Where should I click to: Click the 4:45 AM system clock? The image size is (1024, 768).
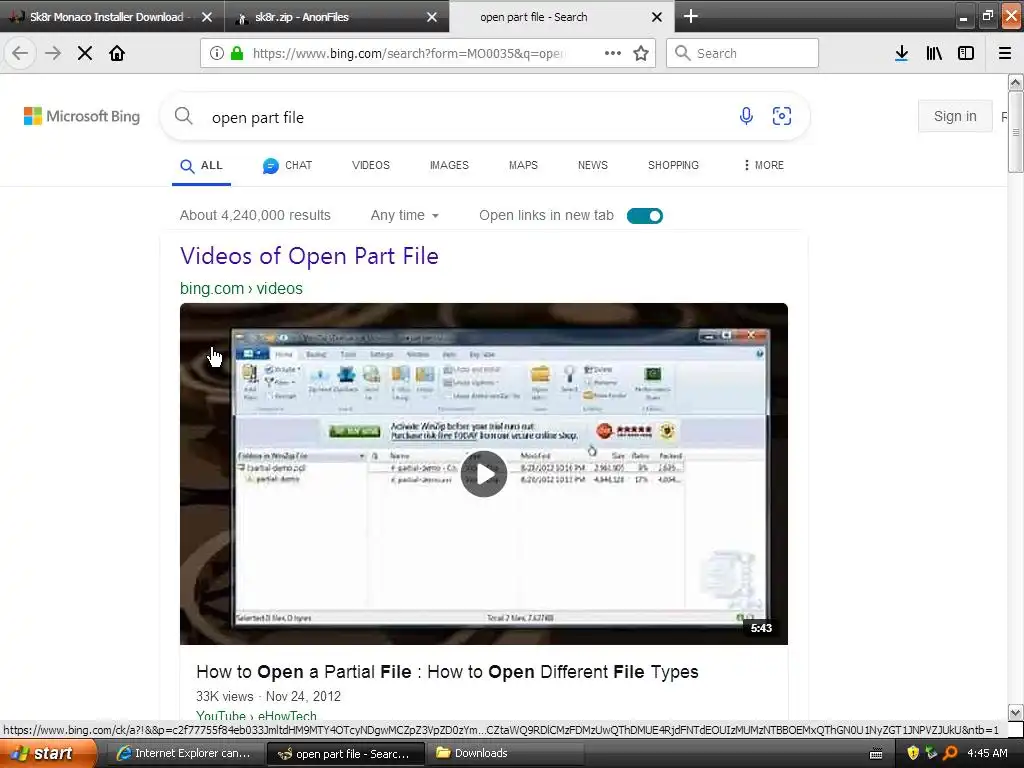[987, 753]
